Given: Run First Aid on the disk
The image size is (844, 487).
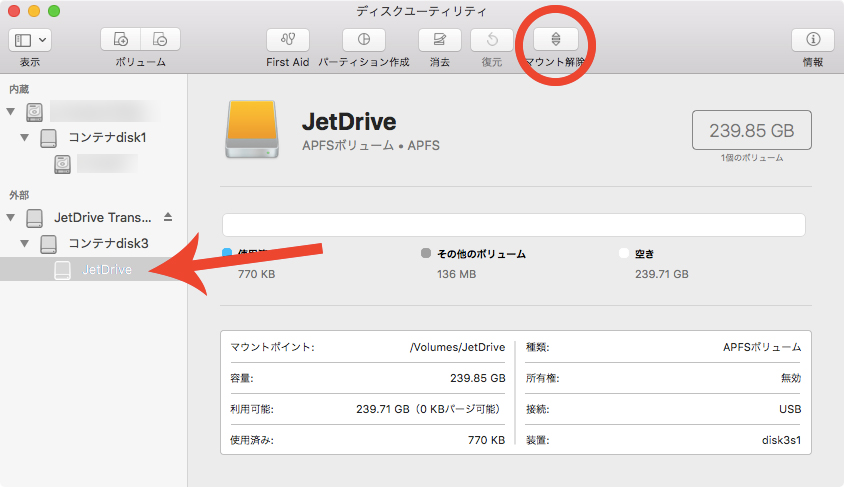Looking at the screenshot, I should point(288,39).
